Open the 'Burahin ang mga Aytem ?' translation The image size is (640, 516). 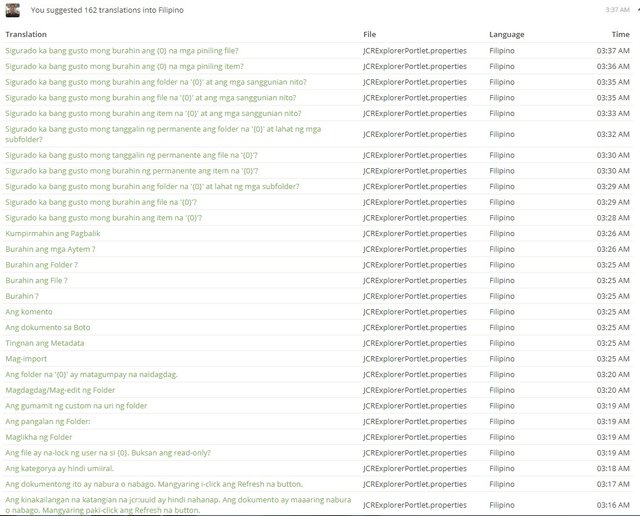[x=50, y=249]
